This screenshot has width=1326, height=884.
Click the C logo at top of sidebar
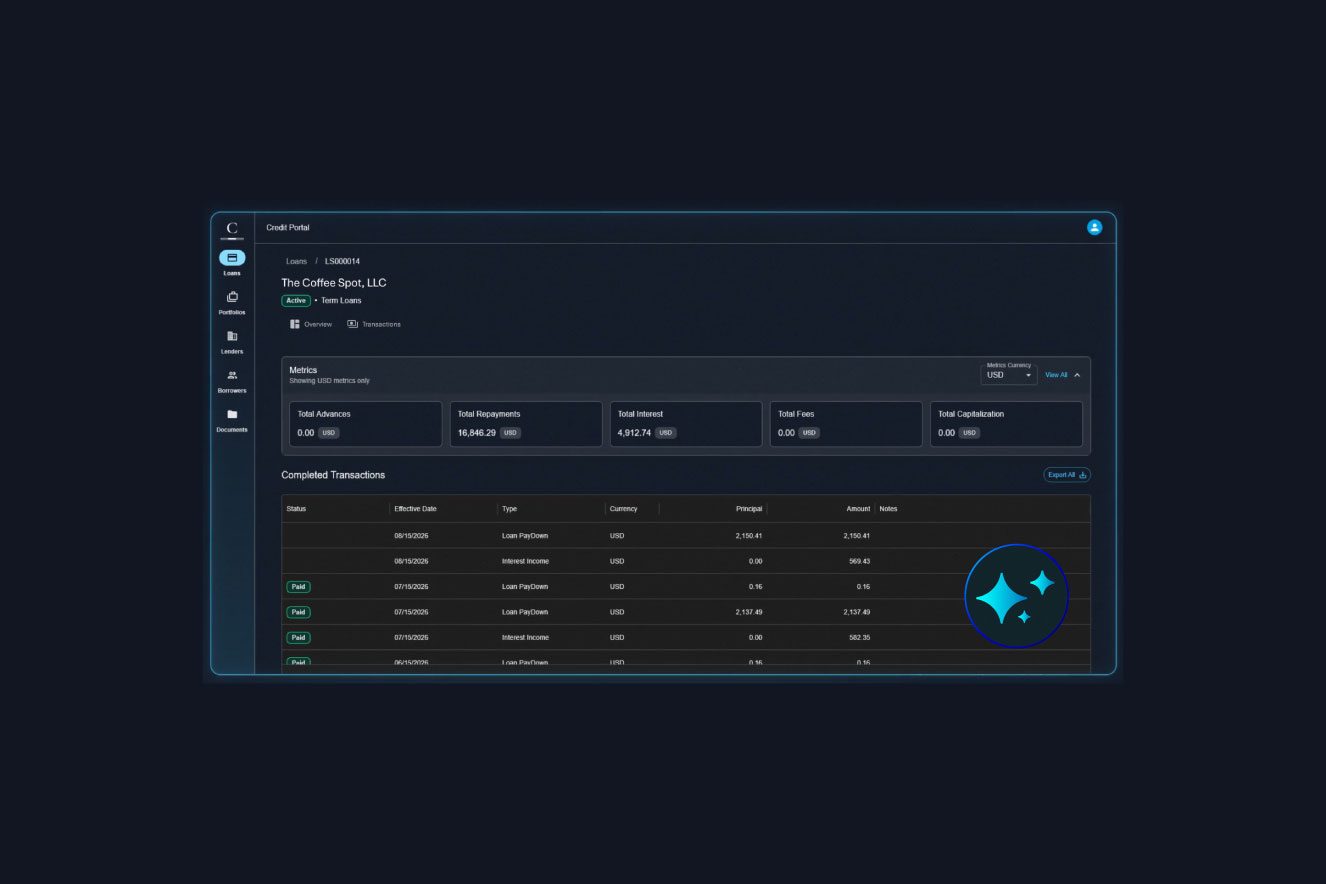click(232, 228)
